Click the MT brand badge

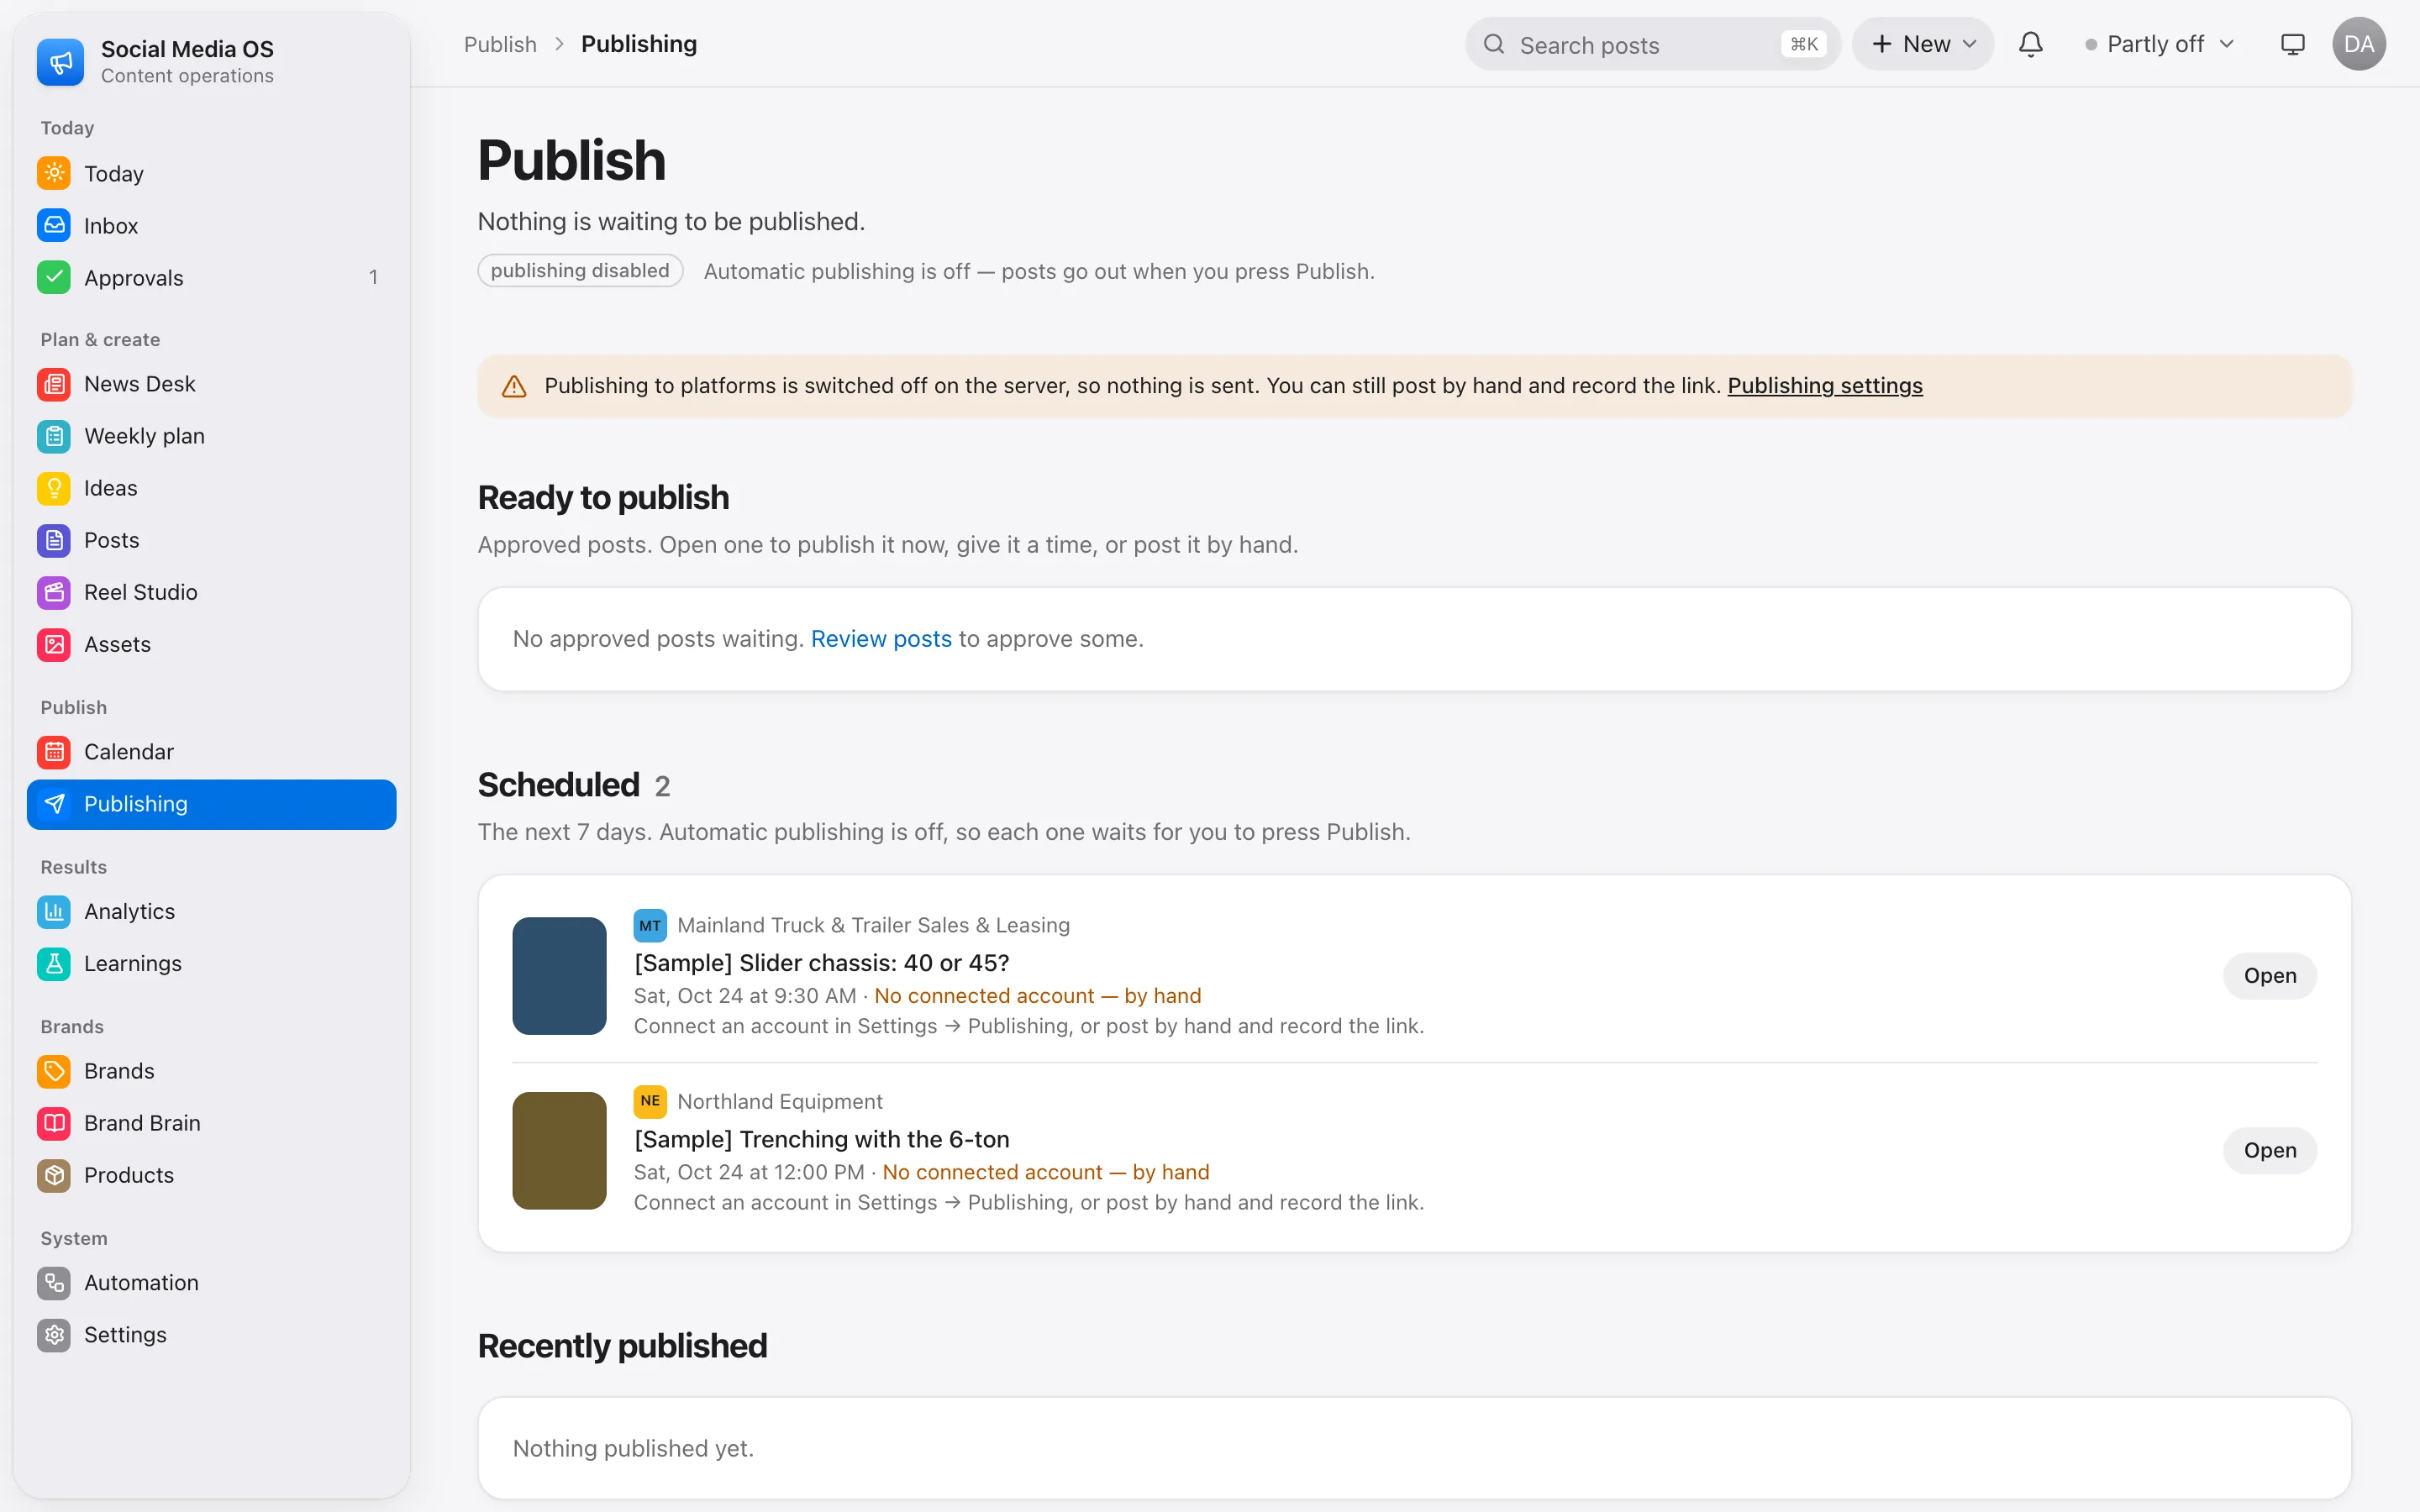point(650,925)
